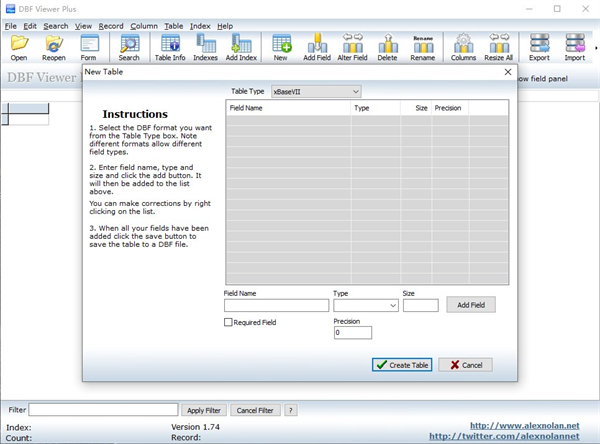Enable the Required Field checkbox

tap(229, 323)
